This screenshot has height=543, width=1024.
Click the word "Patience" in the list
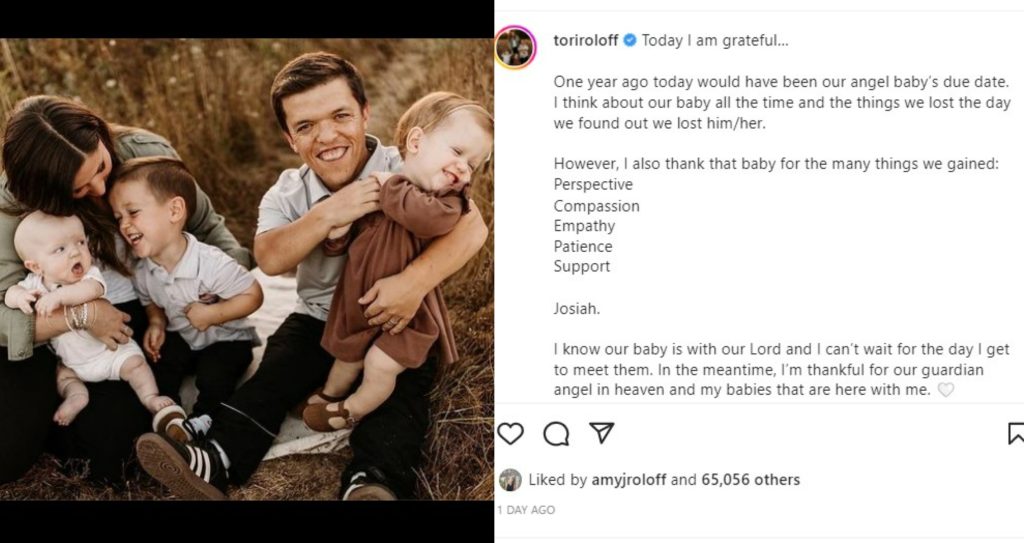(583, 246)
